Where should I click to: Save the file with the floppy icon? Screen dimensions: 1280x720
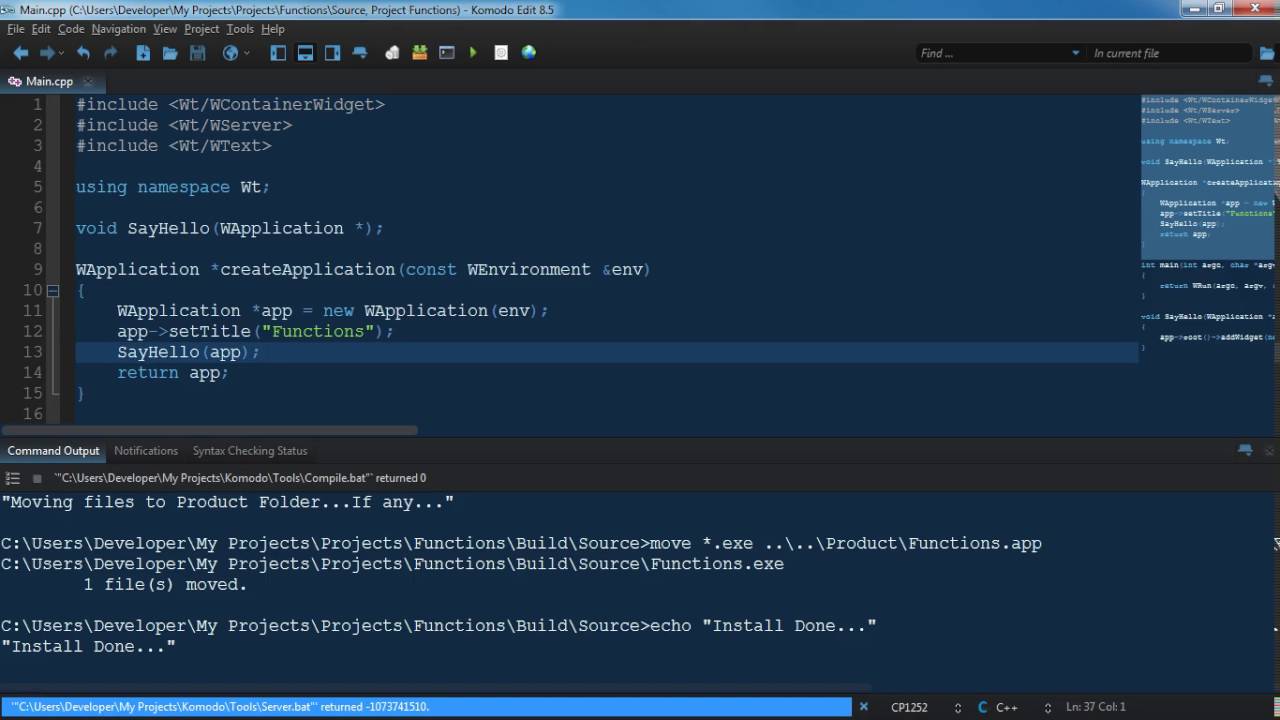pyautogui.click(x=197, y=53)
